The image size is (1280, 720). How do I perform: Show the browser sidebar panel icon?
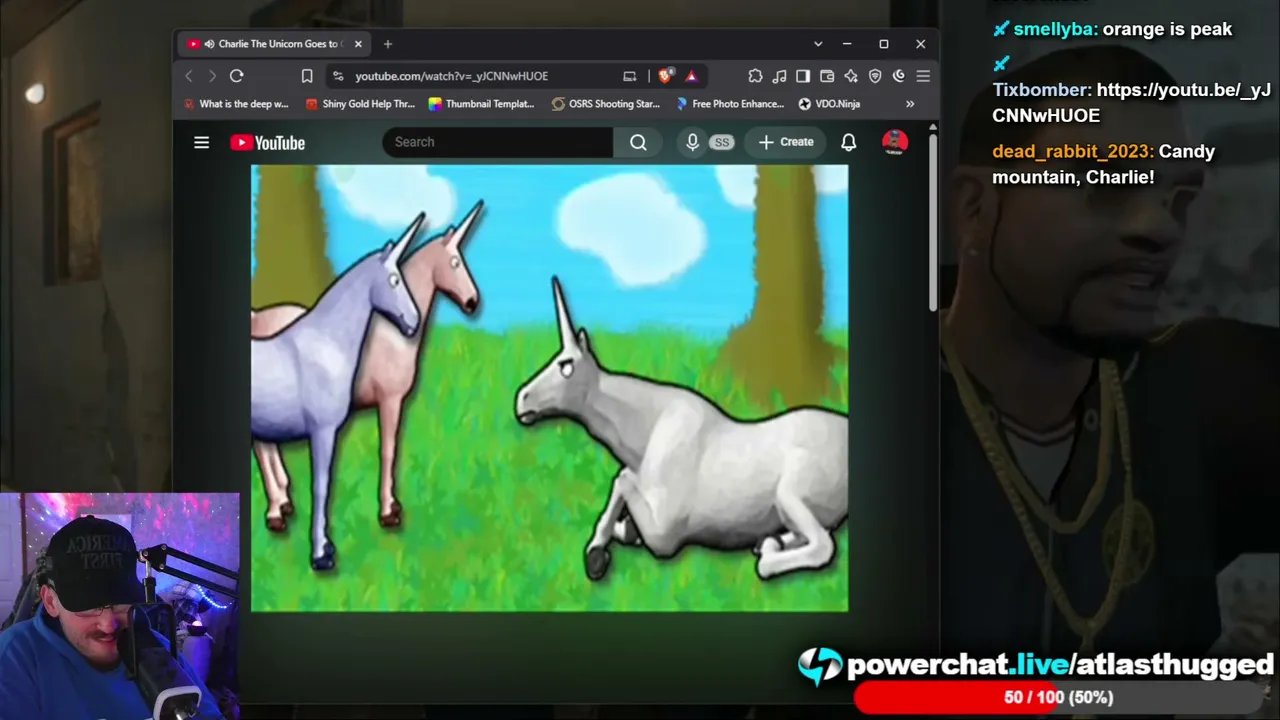(803, 76)
